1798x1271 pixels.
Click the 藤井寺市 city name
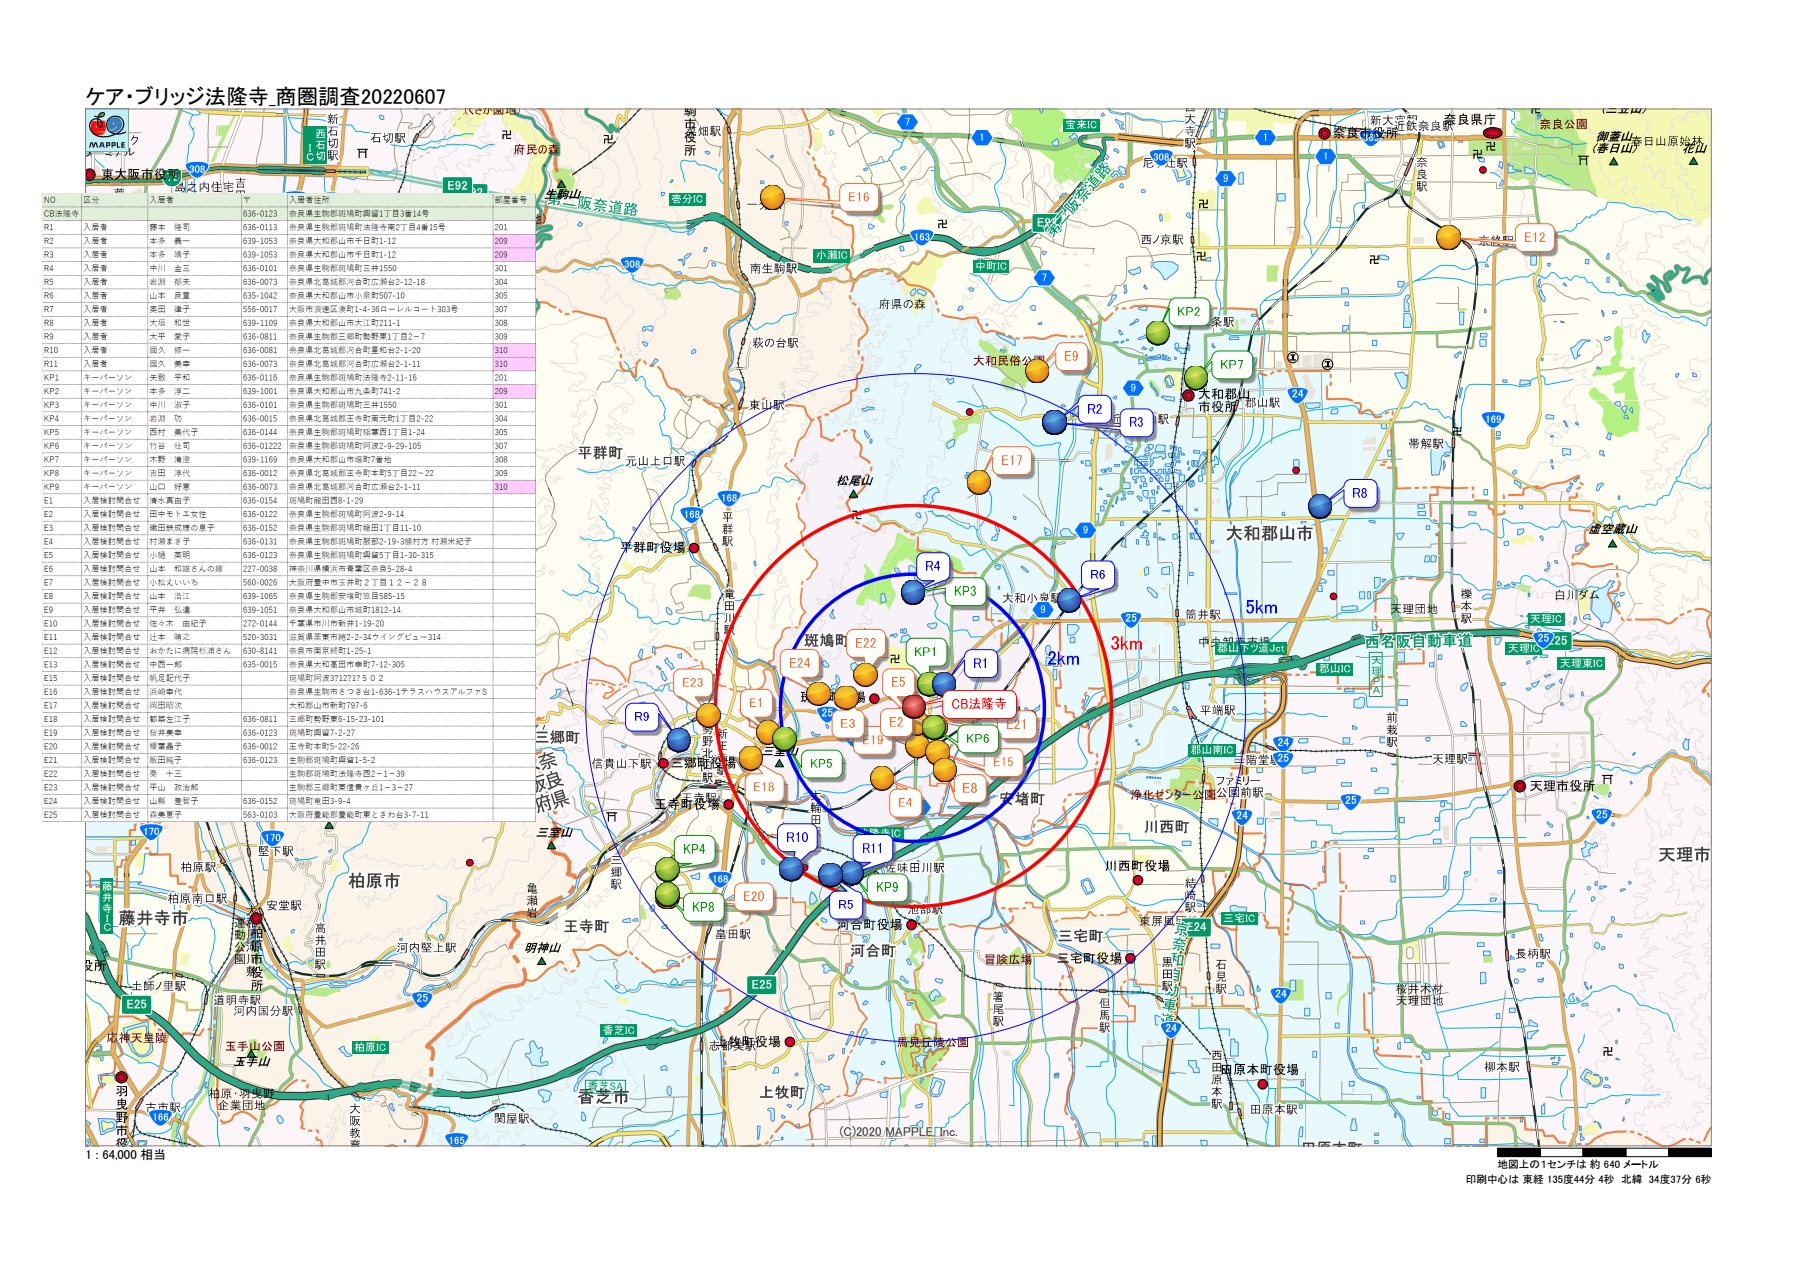(153, 917)
